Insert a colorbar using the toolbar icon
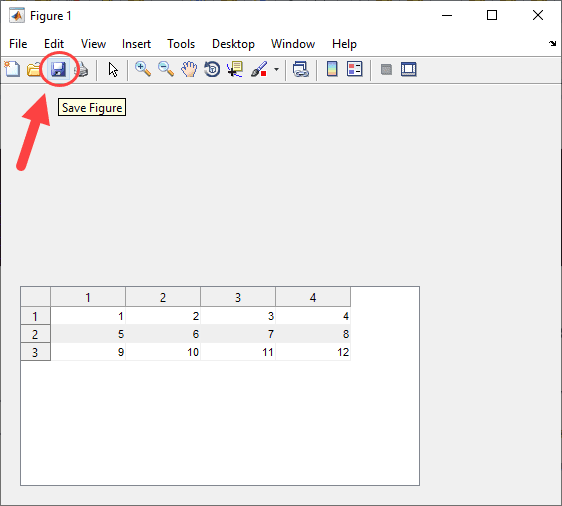 pos(332,69)
